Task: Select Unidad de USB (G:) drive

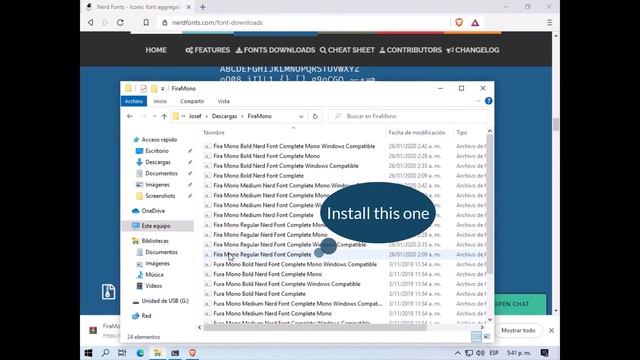Action: [165, 301]
